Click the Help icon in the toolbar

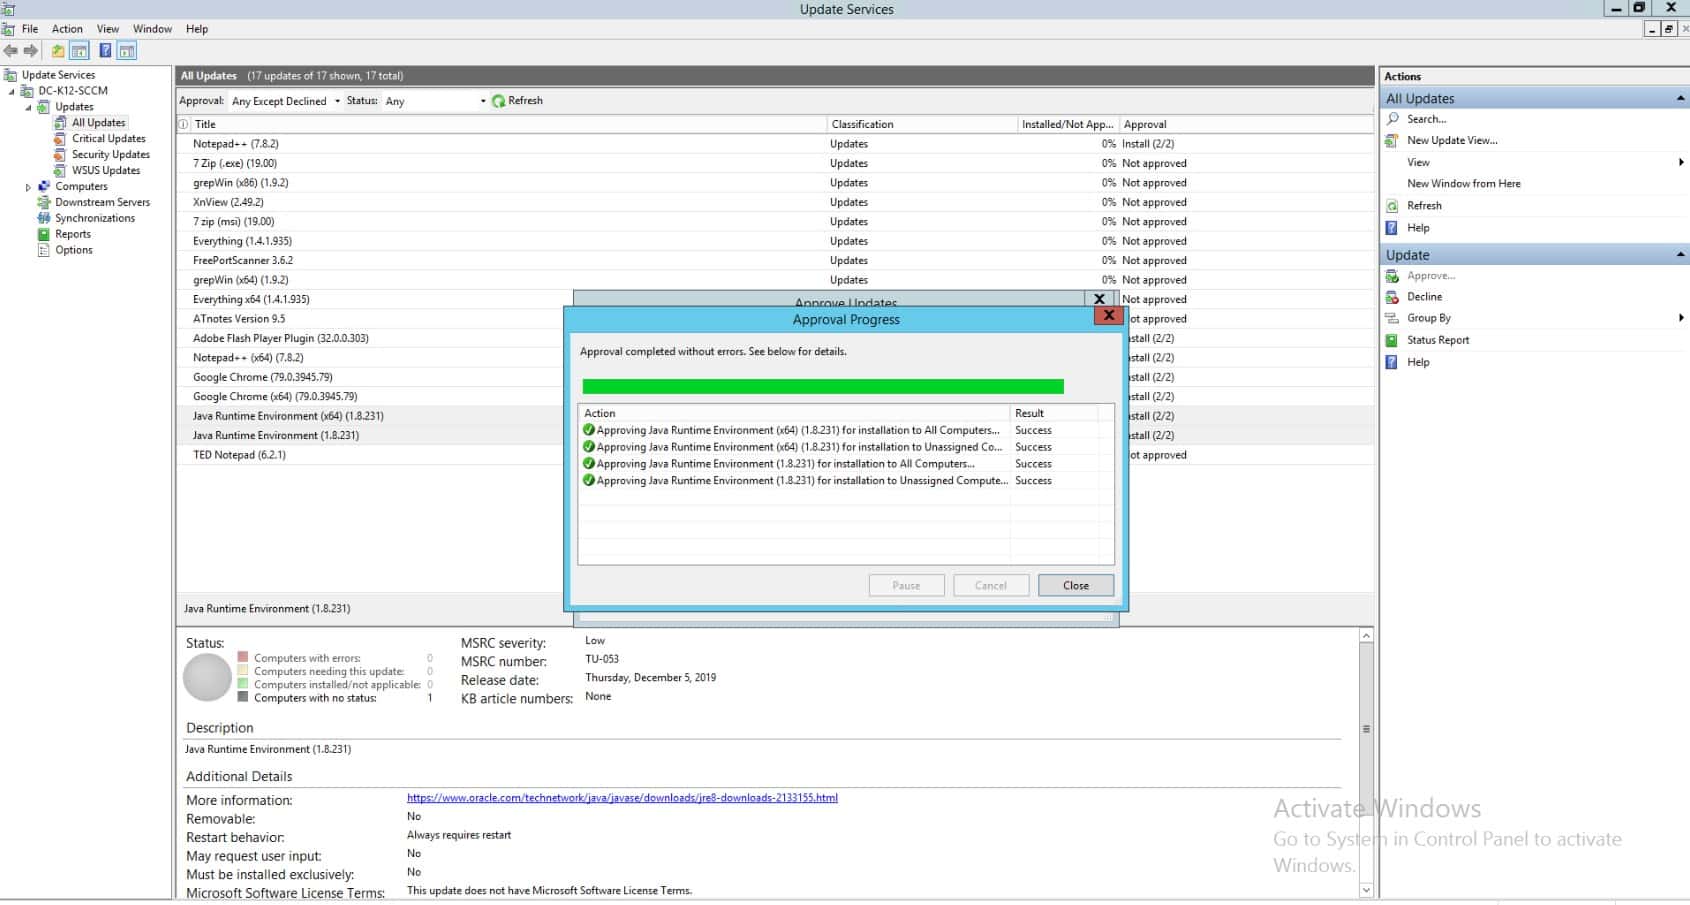106,50
